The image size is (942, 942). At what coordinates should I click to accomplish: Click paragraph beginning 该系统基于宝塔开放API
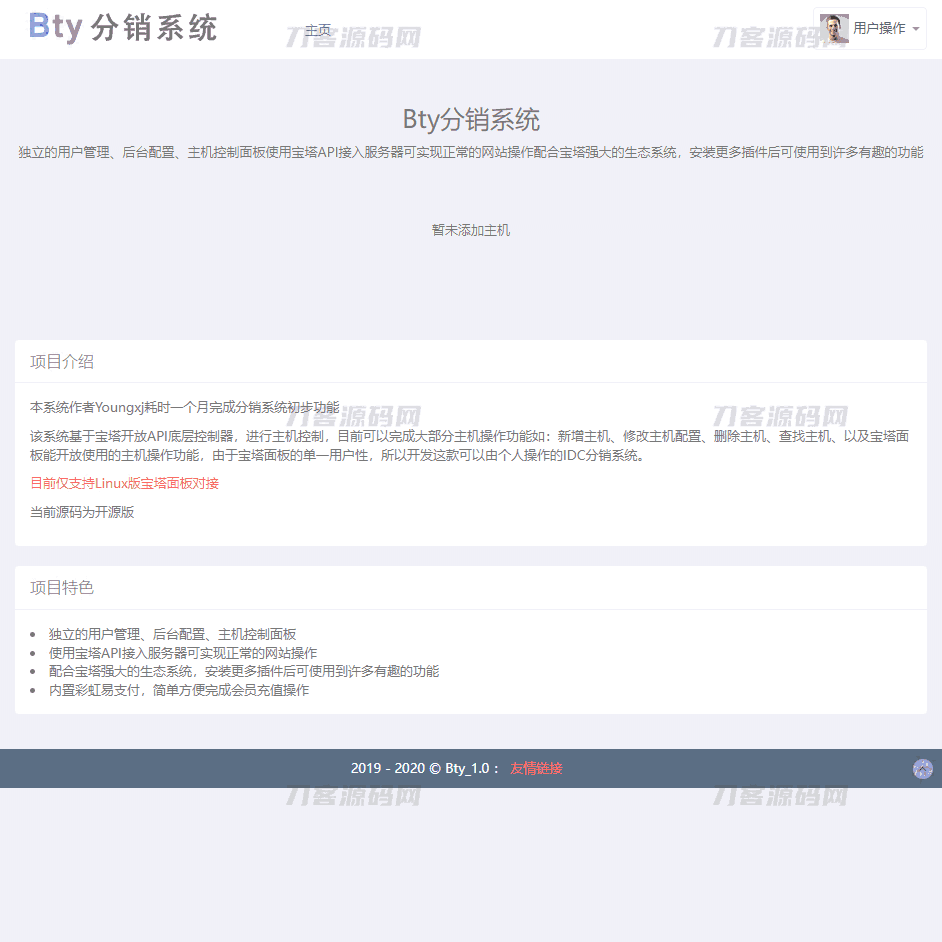click(x=469, y=446)
